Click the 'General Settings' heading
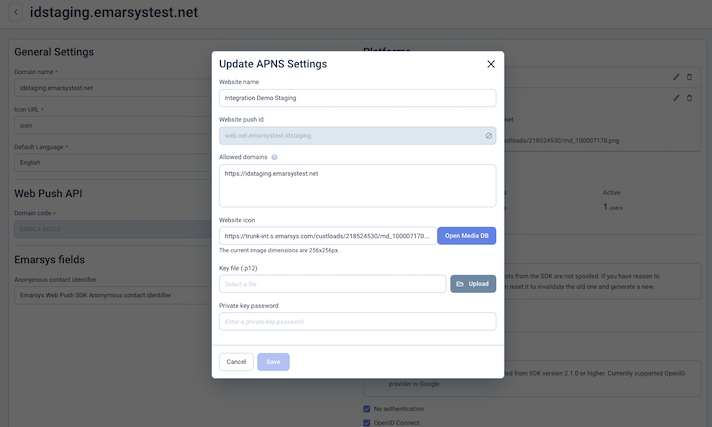712x427 pixels. click(54, 52)
